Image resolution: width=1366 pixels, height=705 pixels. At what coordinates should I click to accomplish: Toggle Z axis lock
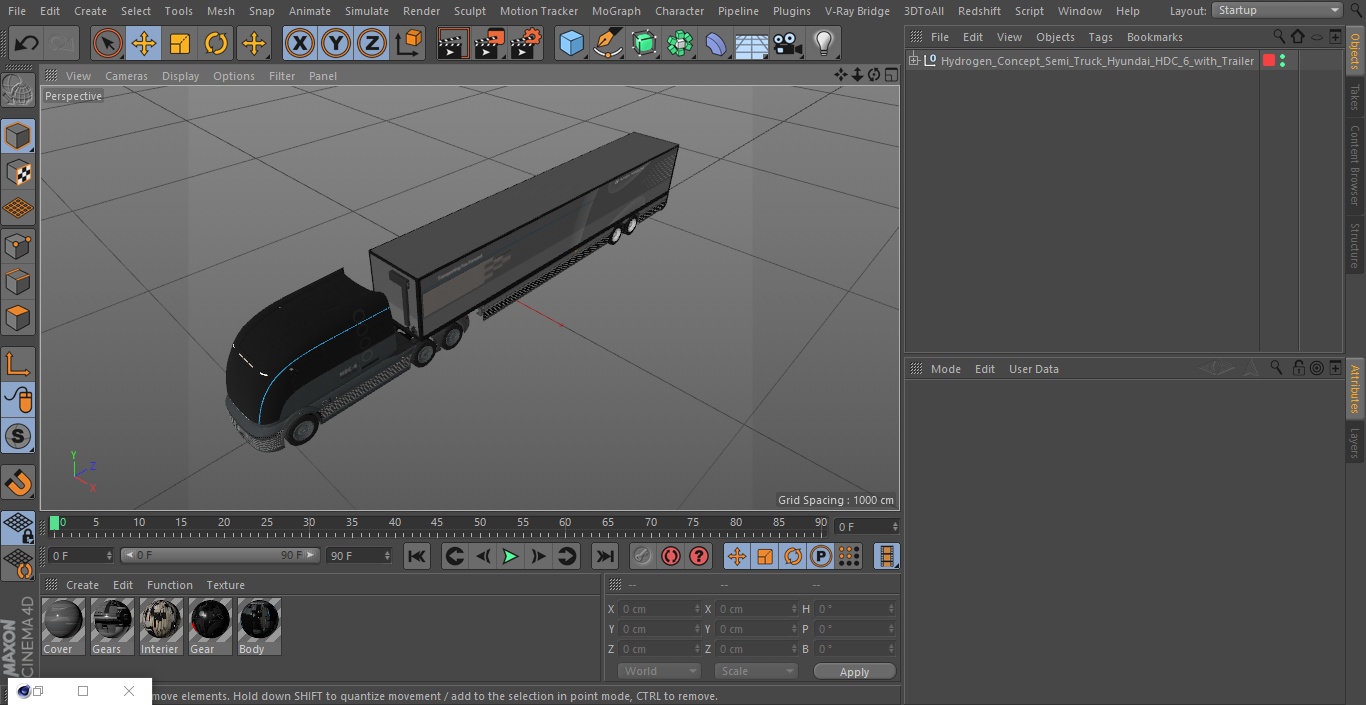[371, 43]
